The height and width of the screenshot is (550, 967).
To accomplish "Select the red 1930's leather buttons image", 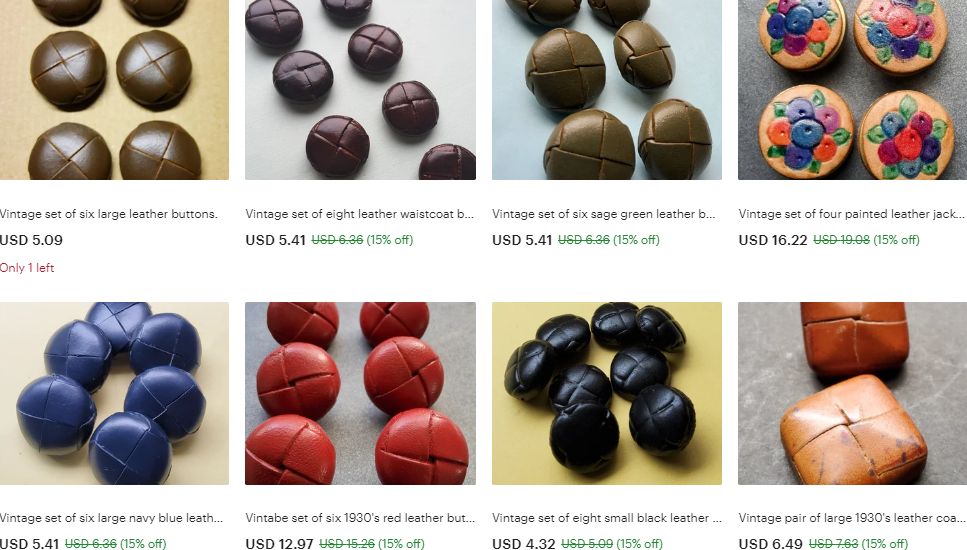I will pyautogui.click(x=360, y=393).
